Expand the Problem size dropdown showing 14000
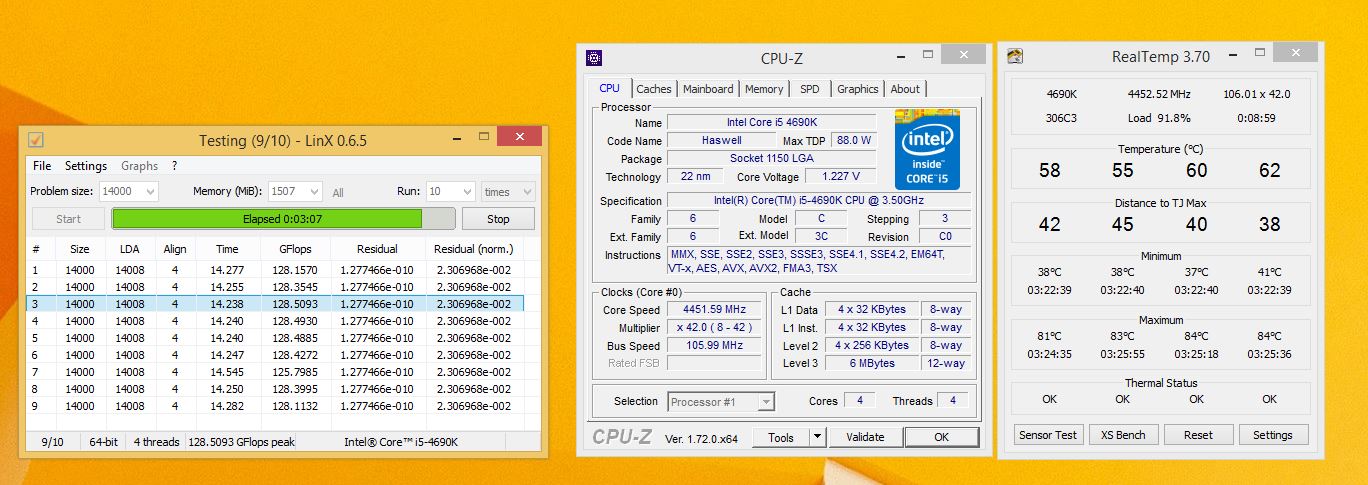This screenshot has height=485, width=1368. [x=151, y=192]
